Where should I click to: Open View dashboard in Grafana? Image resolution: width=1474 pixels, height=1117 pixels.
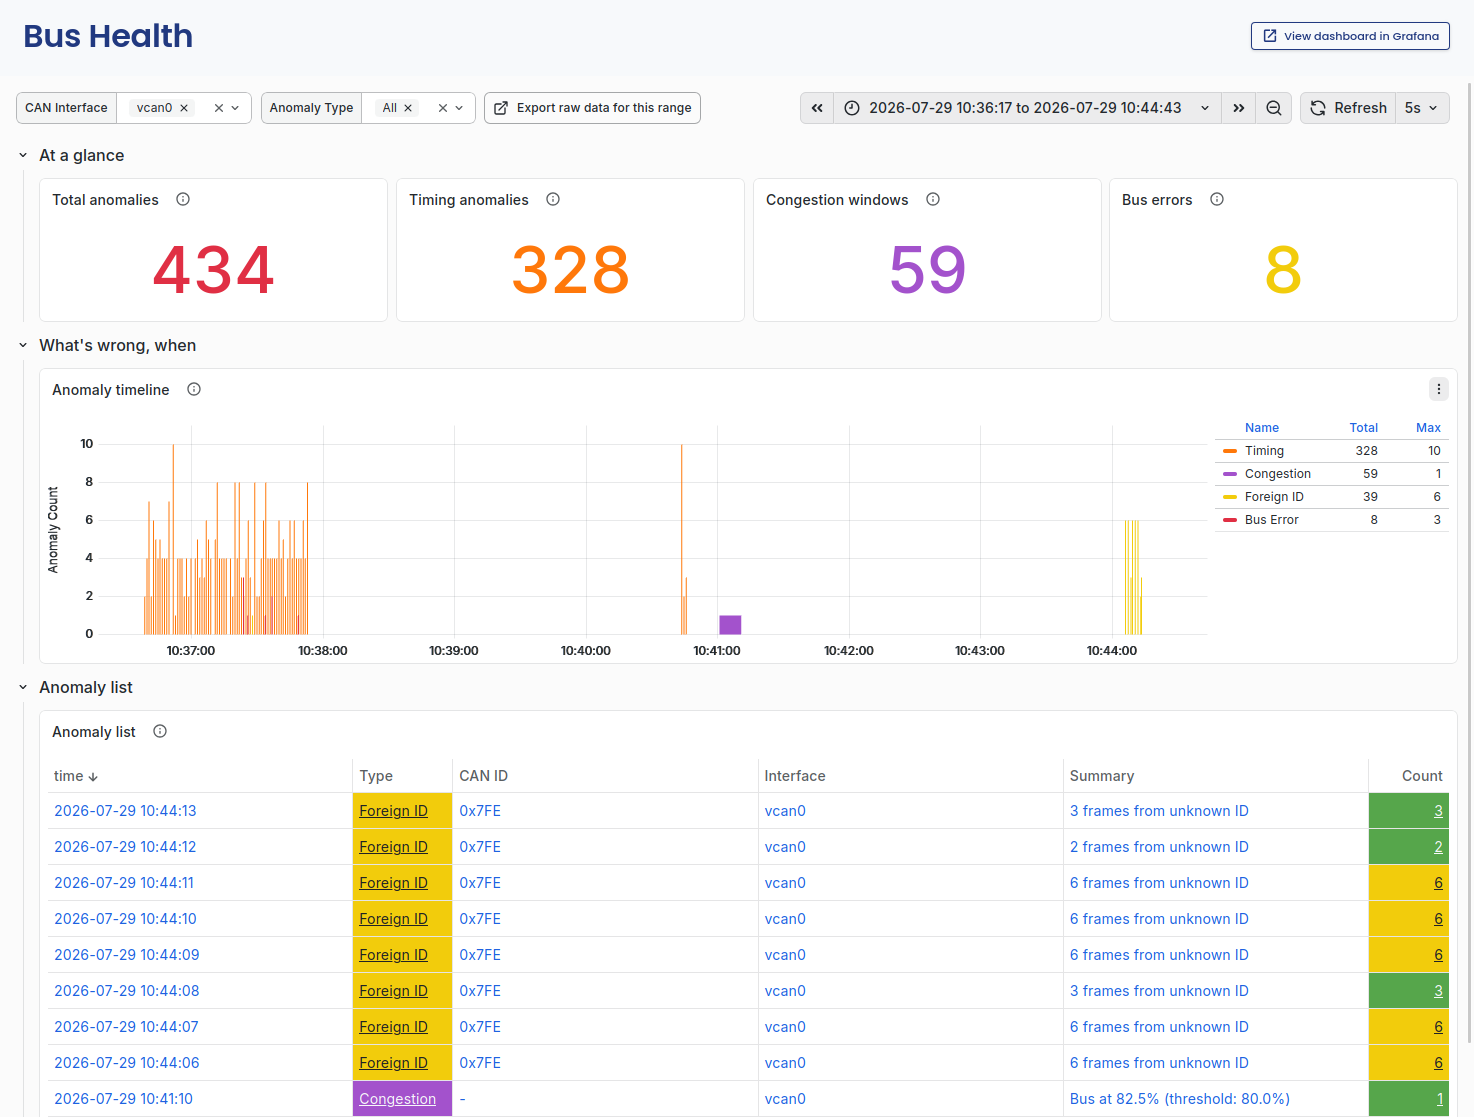[1350, 36]
